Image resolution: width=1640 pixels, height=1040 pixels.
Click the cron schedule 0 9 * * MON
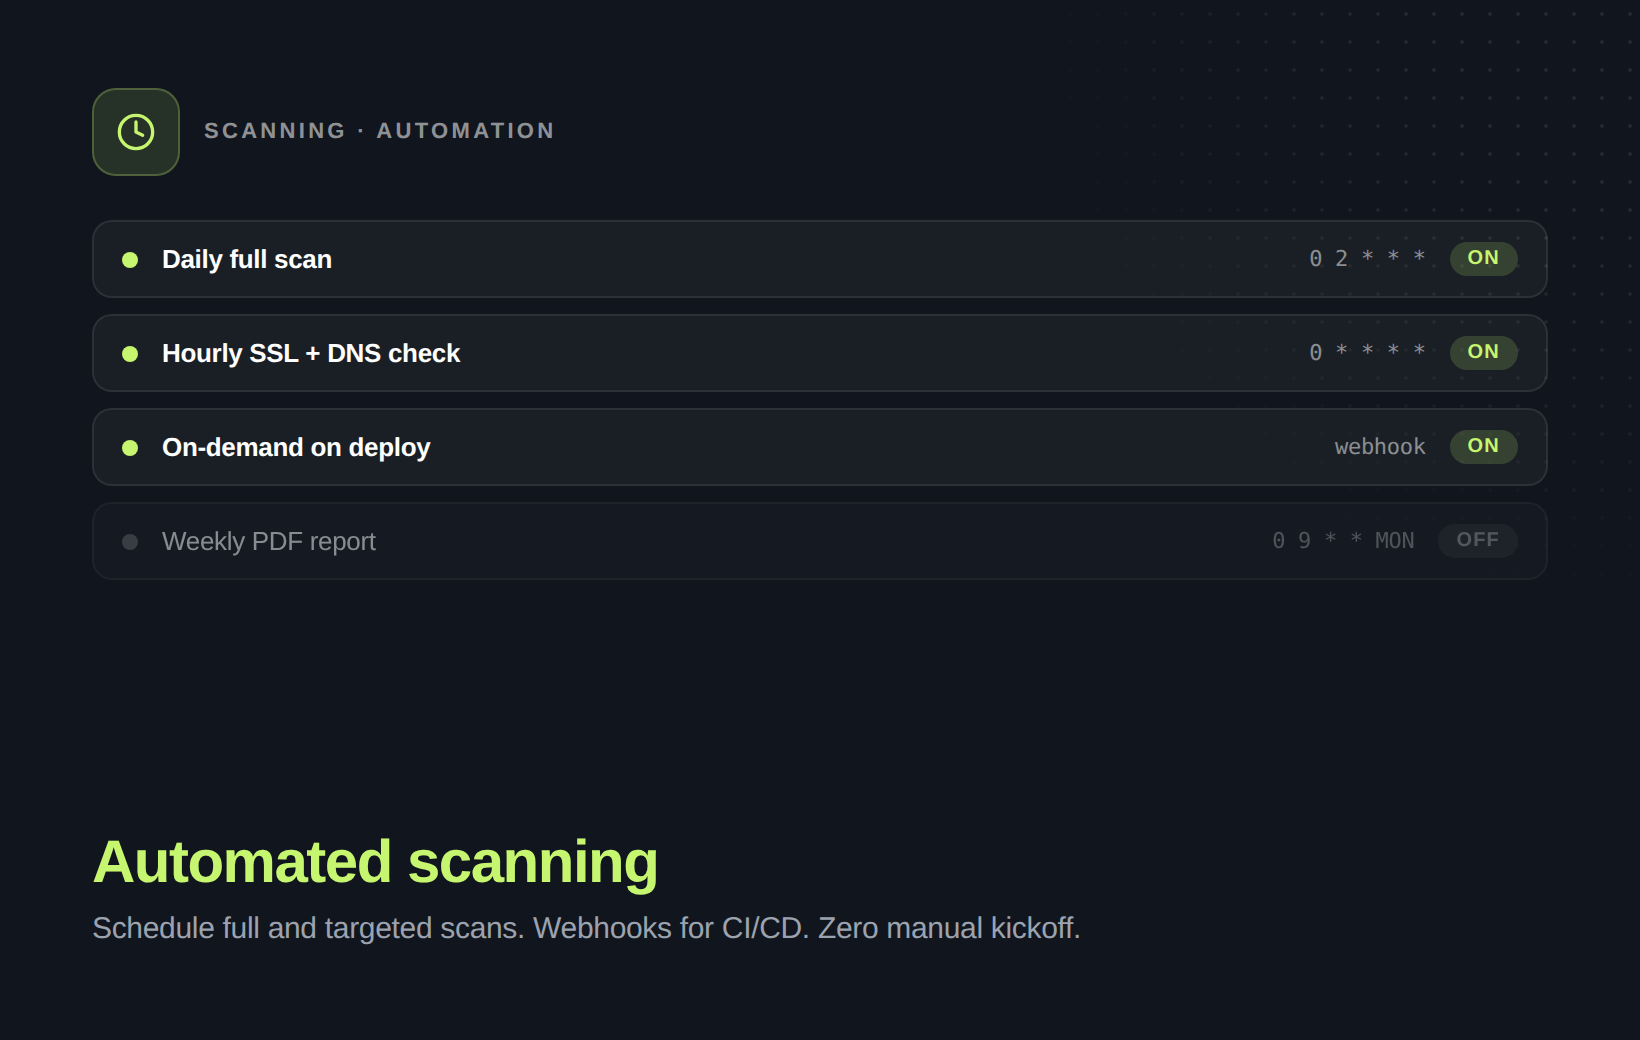point(1343,540)
